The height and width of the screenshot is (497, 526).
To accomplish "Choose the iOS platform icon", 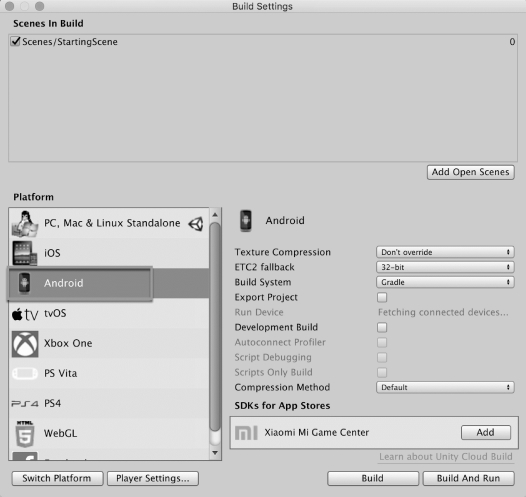I will click(x=25, y=253).
